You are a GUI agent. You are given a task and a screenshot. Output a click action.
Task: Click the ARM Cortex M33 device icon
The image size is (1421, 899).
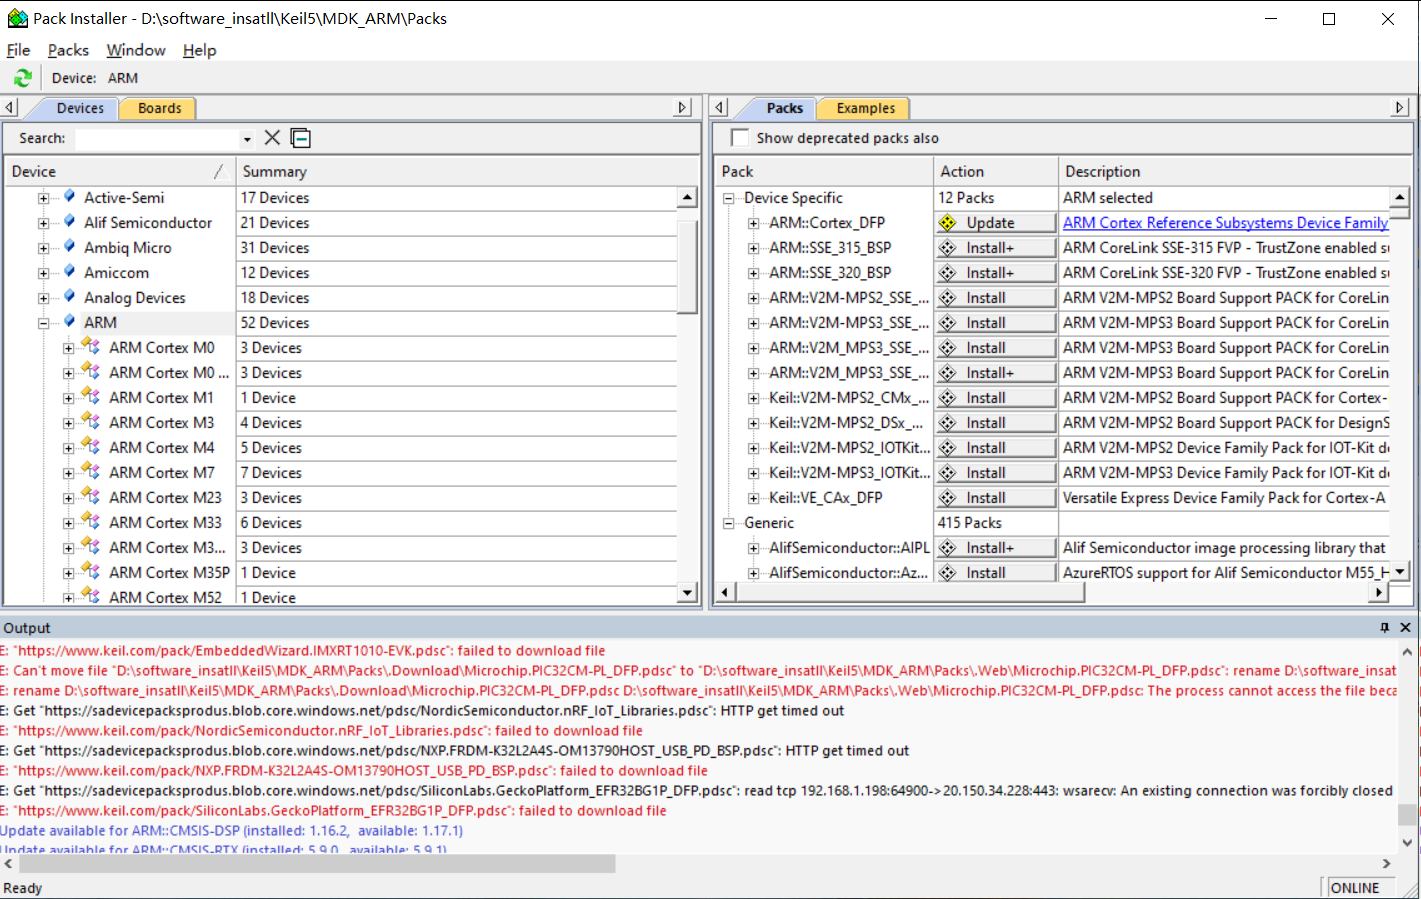(91, 521)
